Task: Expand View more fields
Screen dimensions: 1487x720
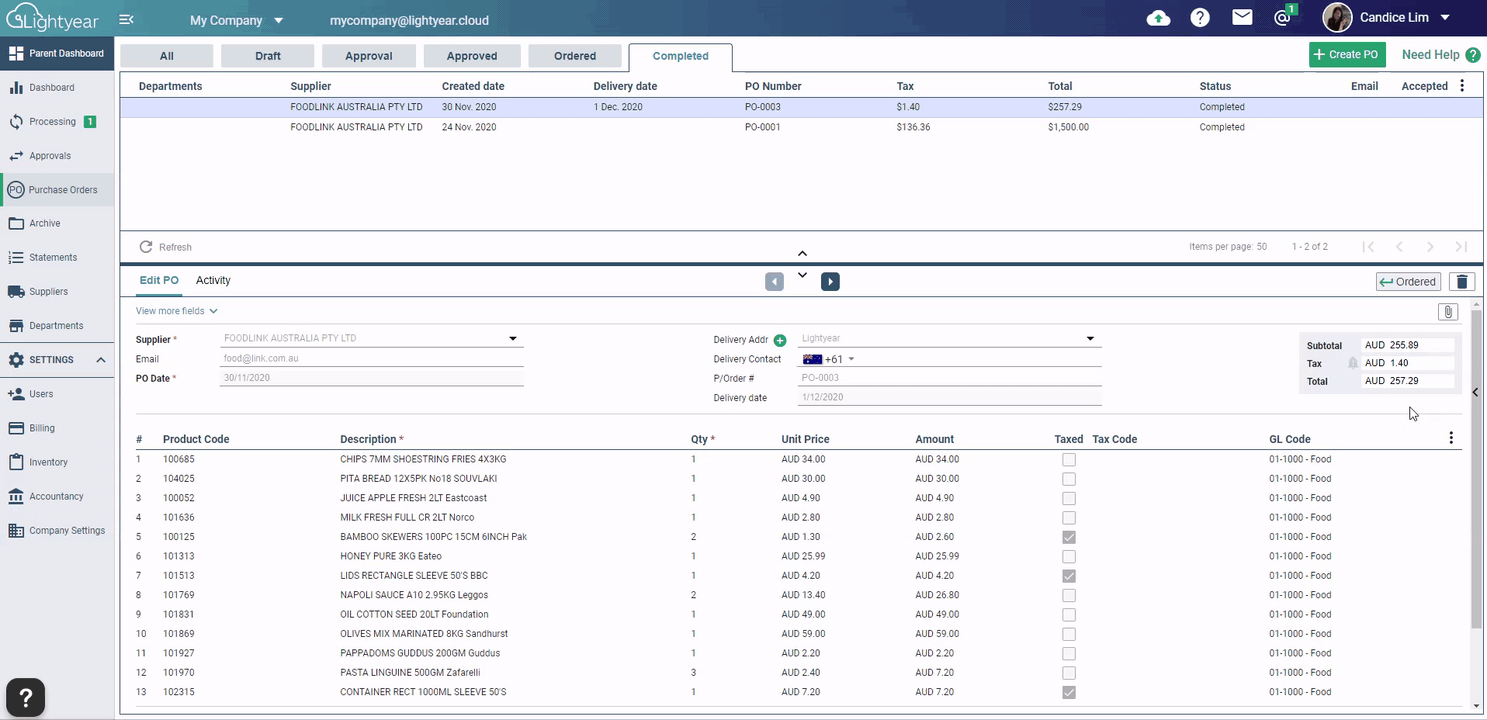Action: click(x=176, y=311)
